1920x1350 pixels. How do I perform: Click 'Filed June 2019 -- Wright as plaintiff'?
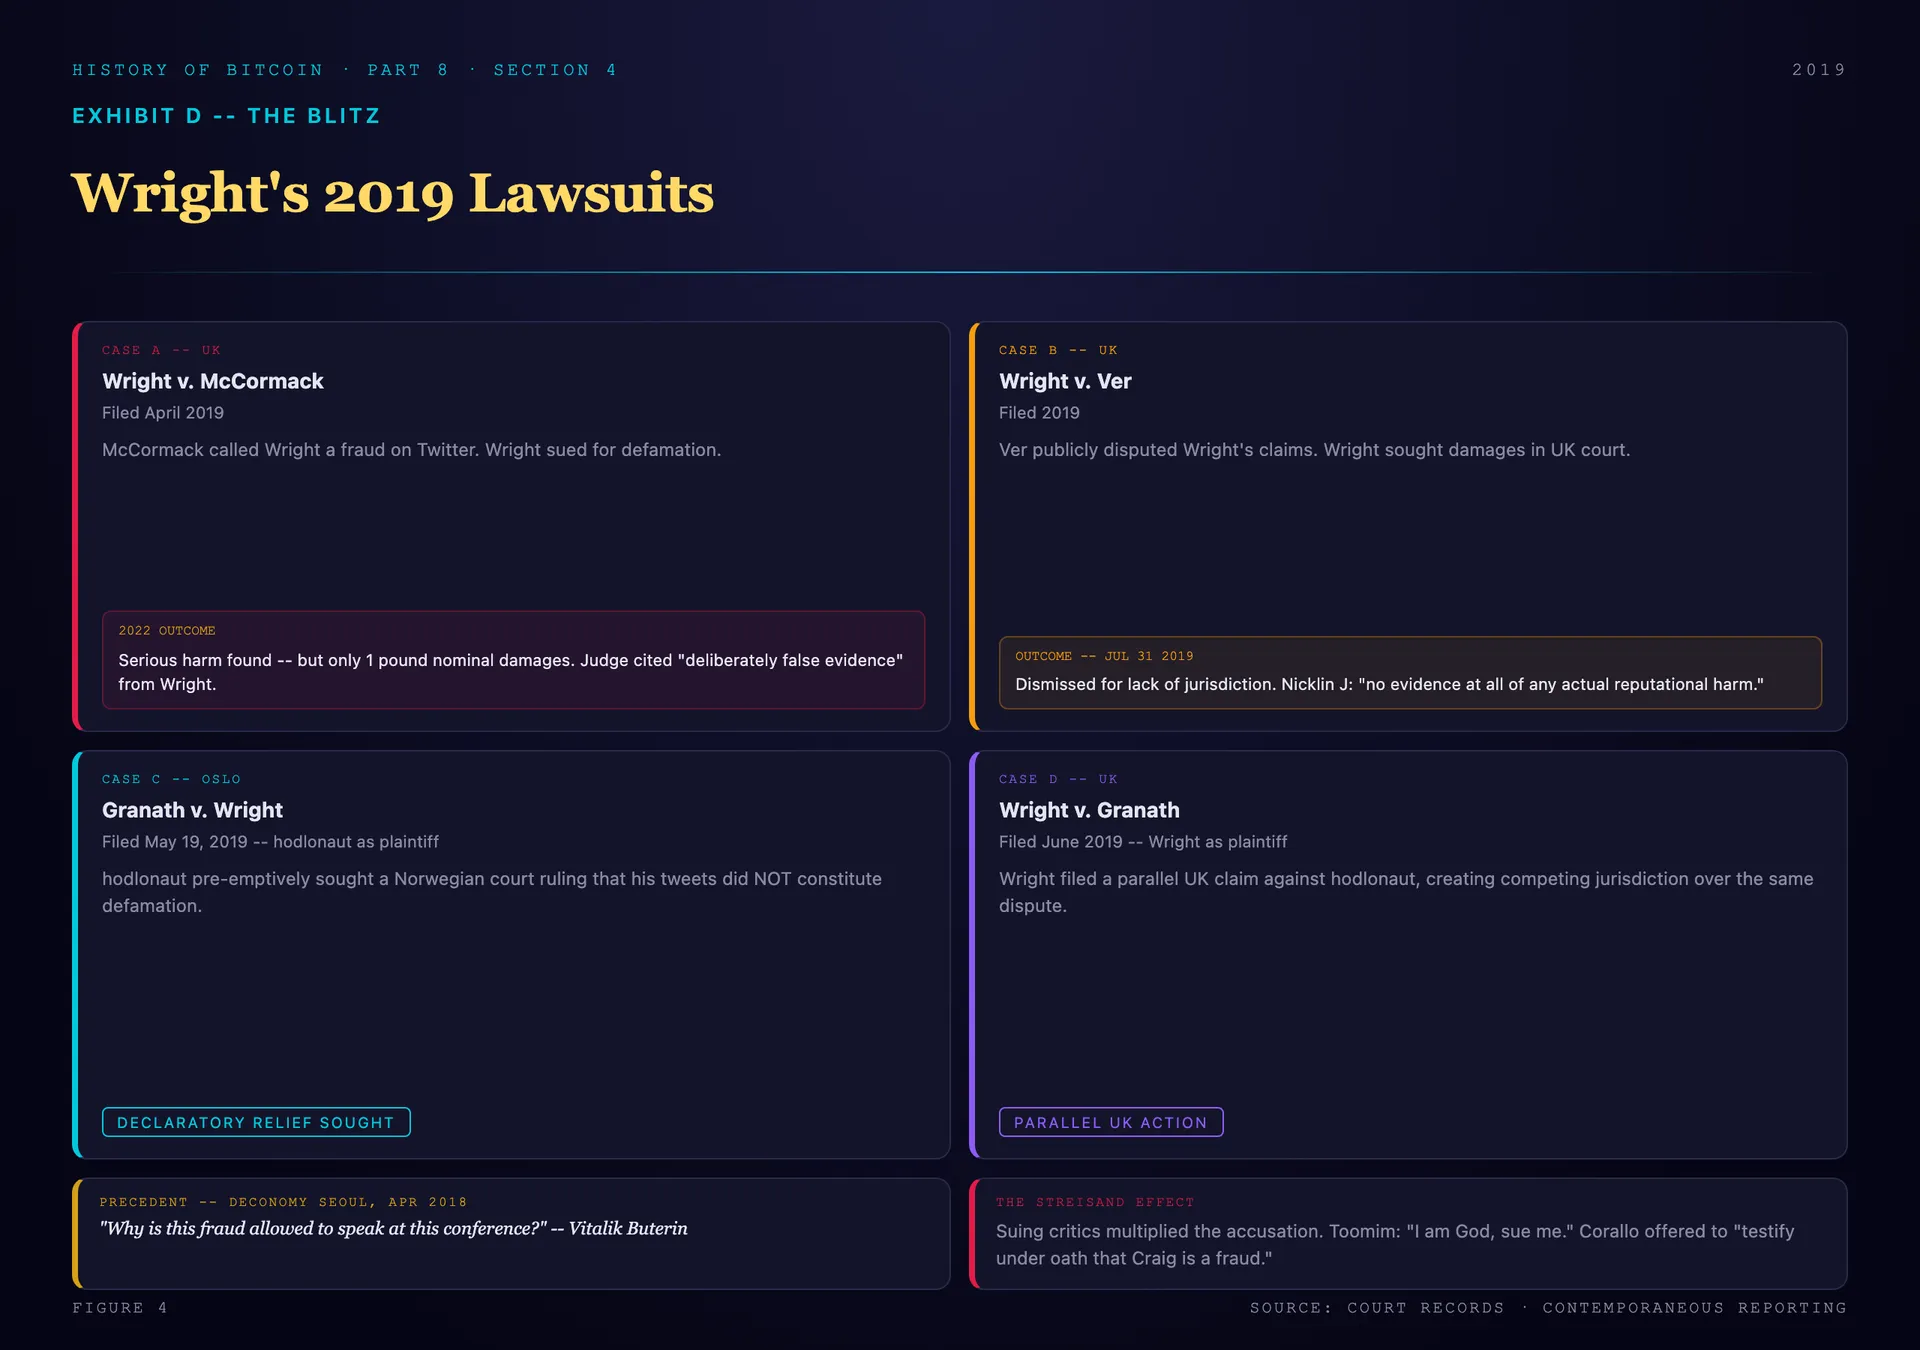[1143, 842]
